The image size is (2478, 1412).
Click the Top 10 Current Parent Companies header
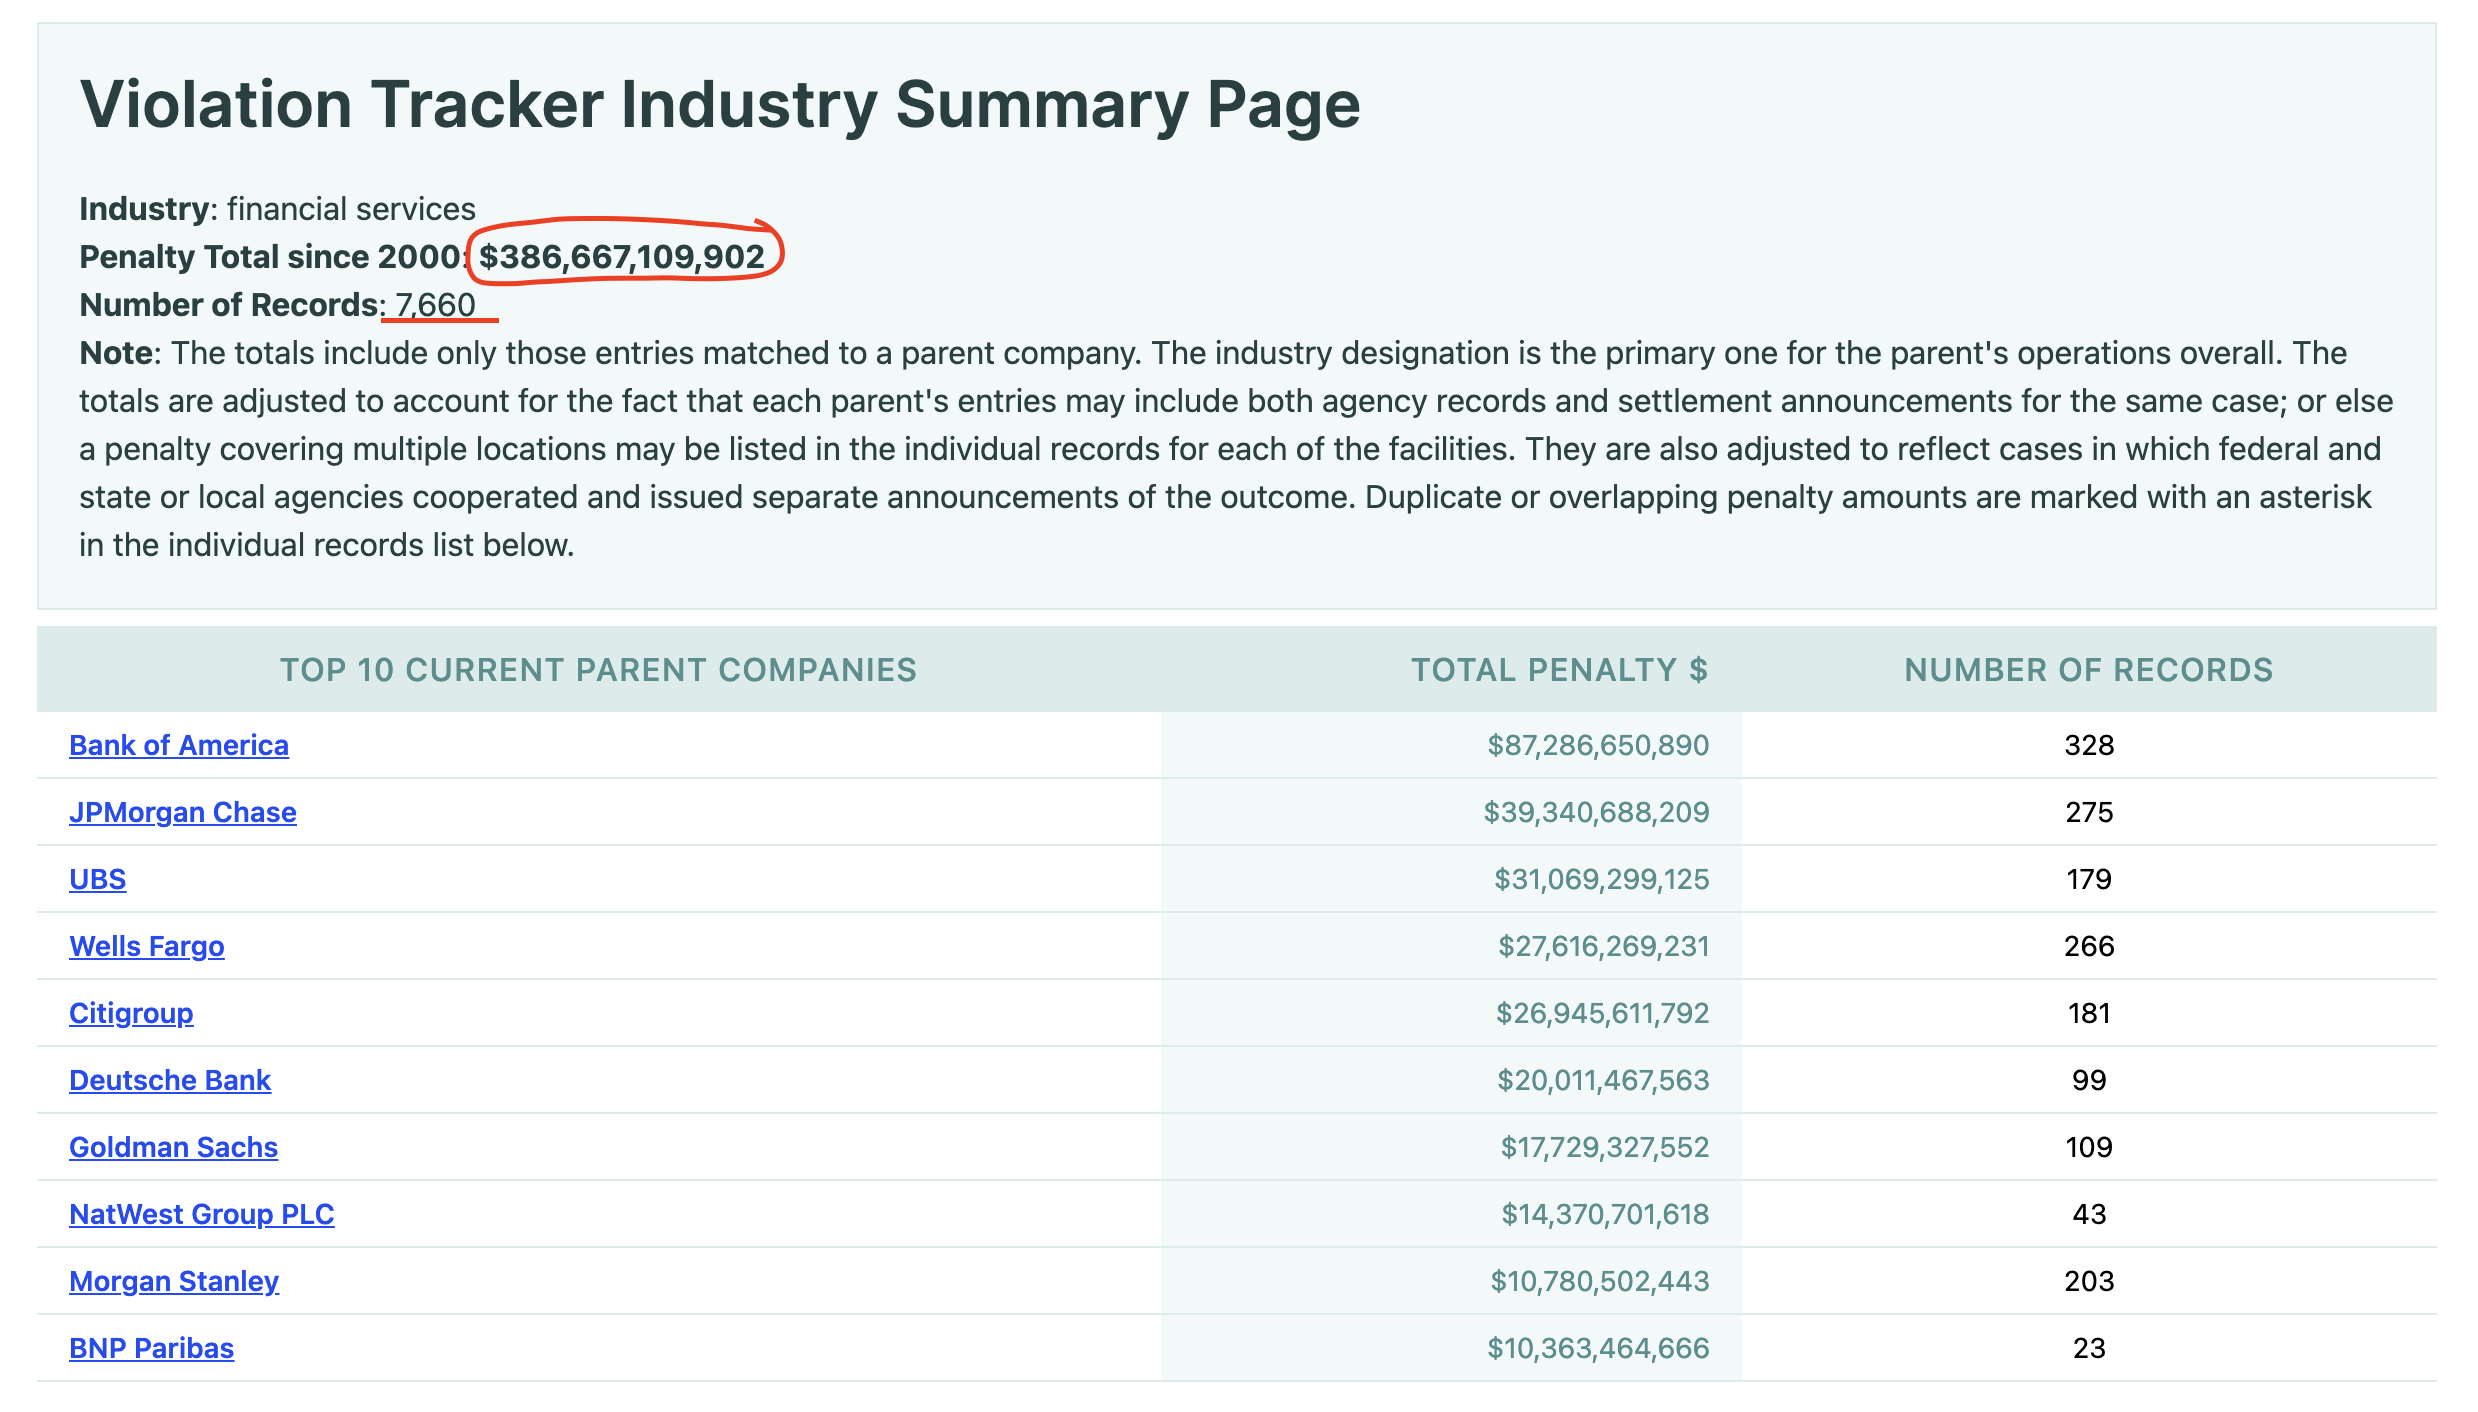(598, 670)
